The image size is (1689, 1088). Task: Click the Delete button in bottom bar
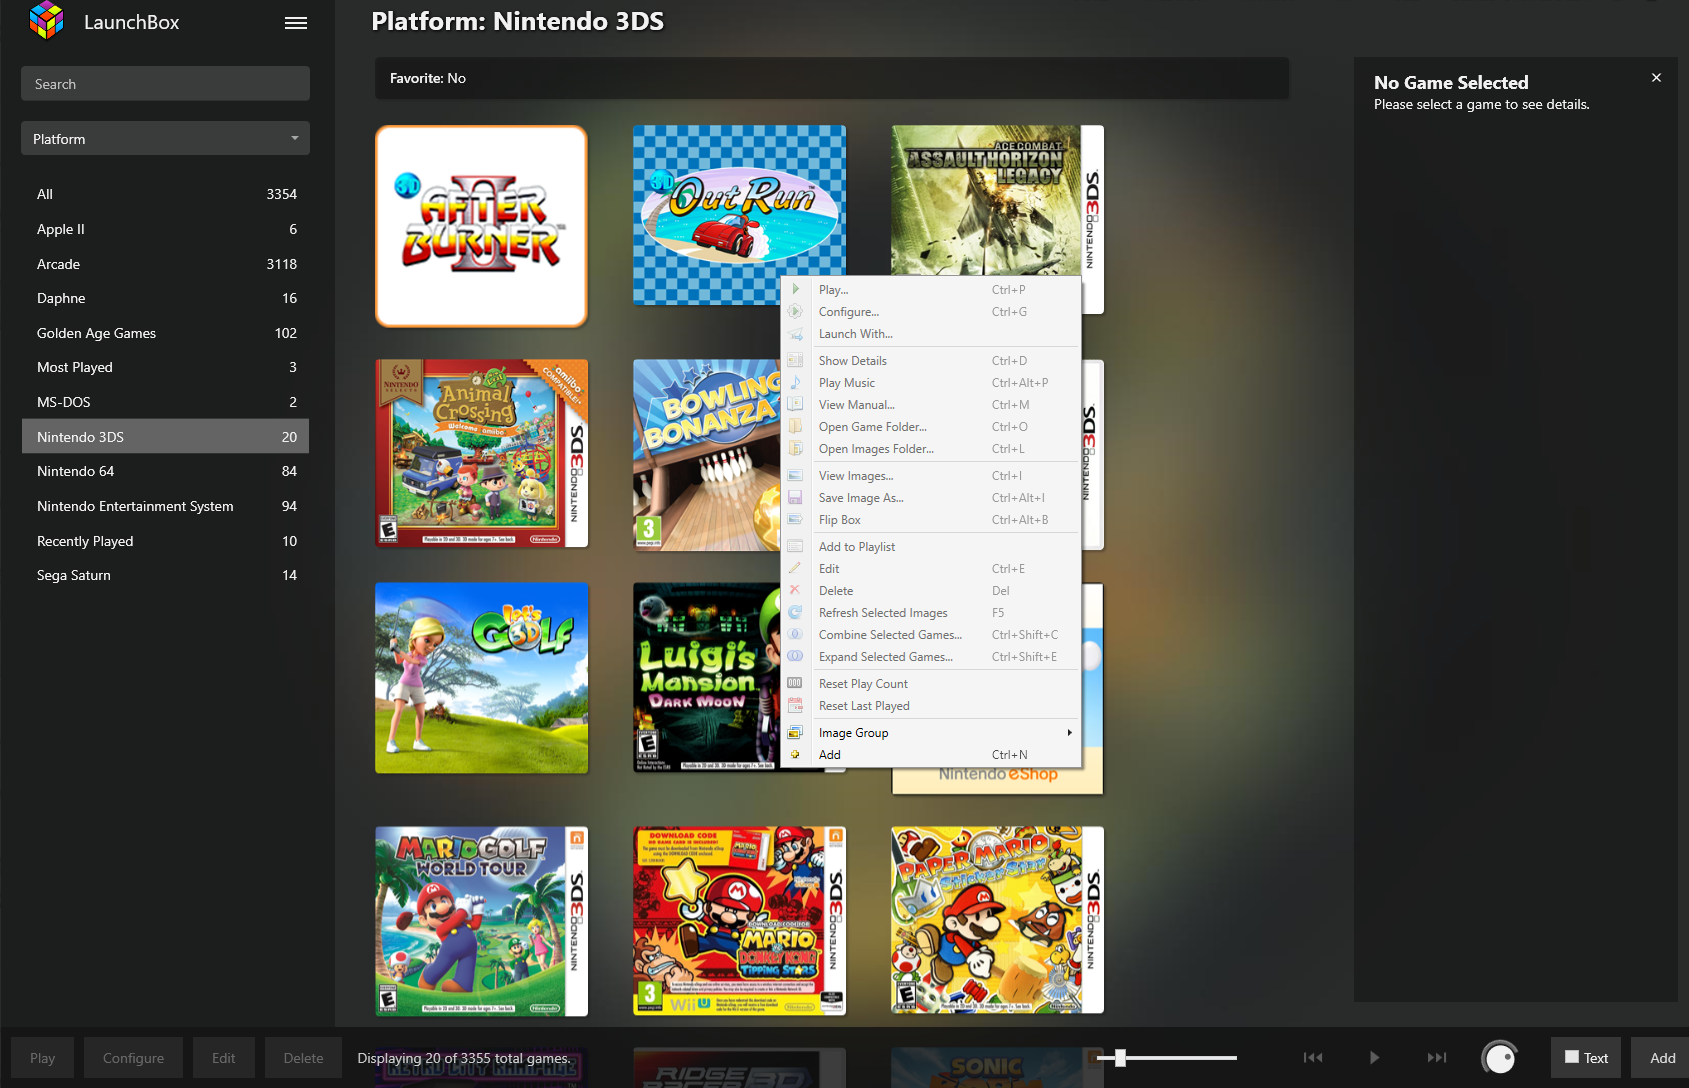click(303, 1057)
